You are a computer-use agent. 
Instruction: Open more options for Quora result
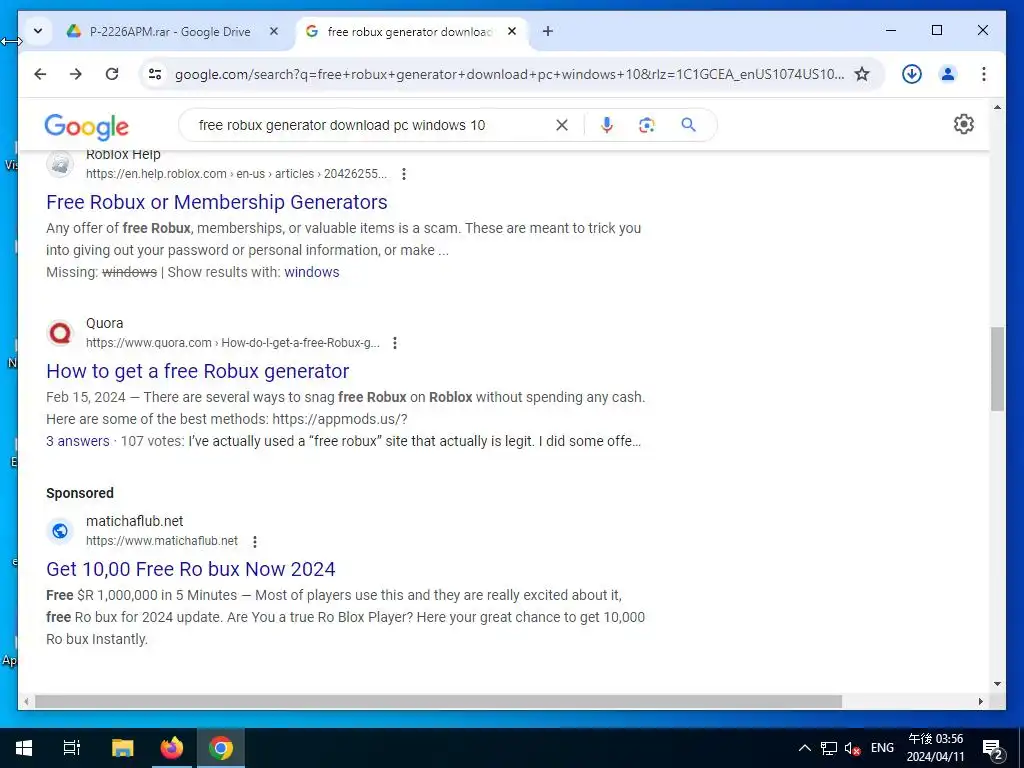[x=395, y=343]
